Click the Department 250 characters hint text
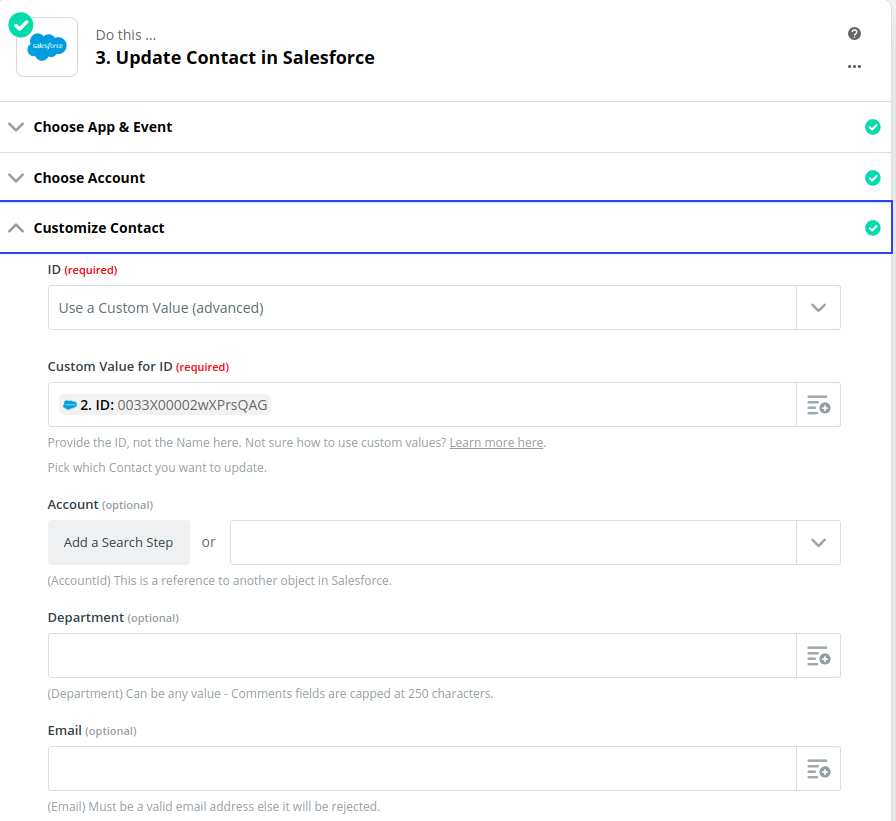 [270, 694]
